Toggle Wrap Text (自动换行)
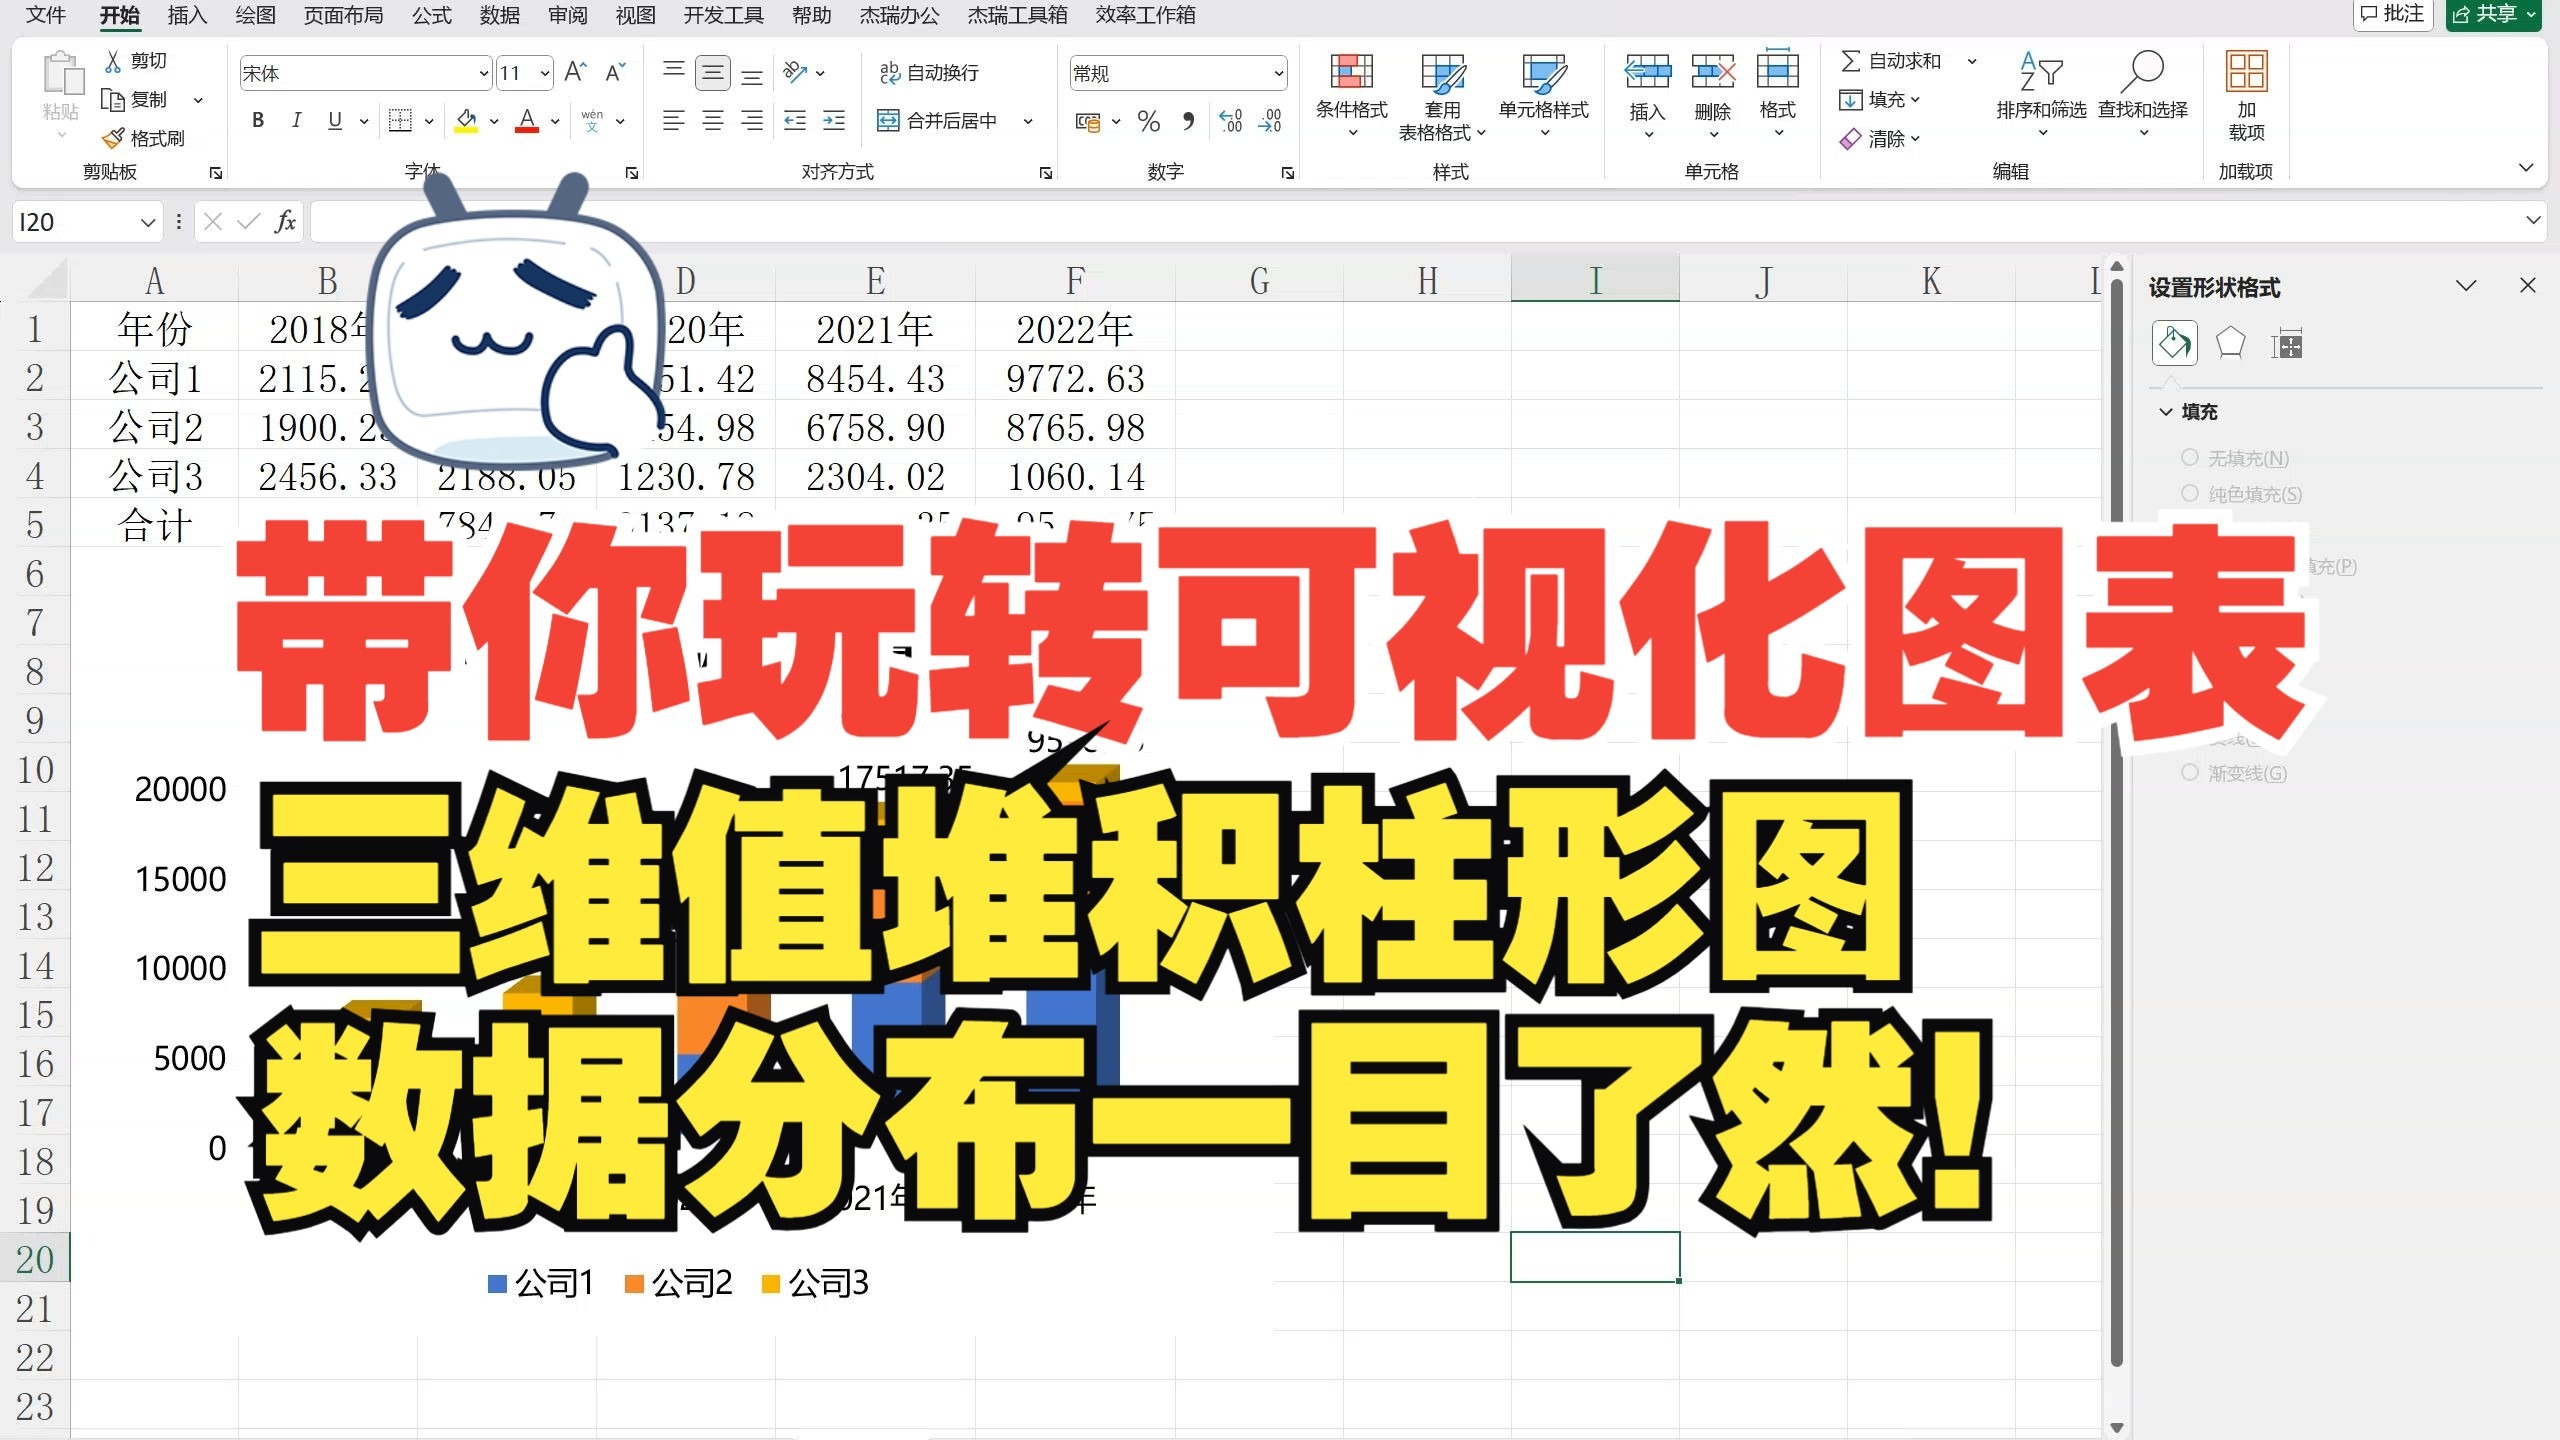Screen dimensions: 2560x1440 [x=928, y=73]
